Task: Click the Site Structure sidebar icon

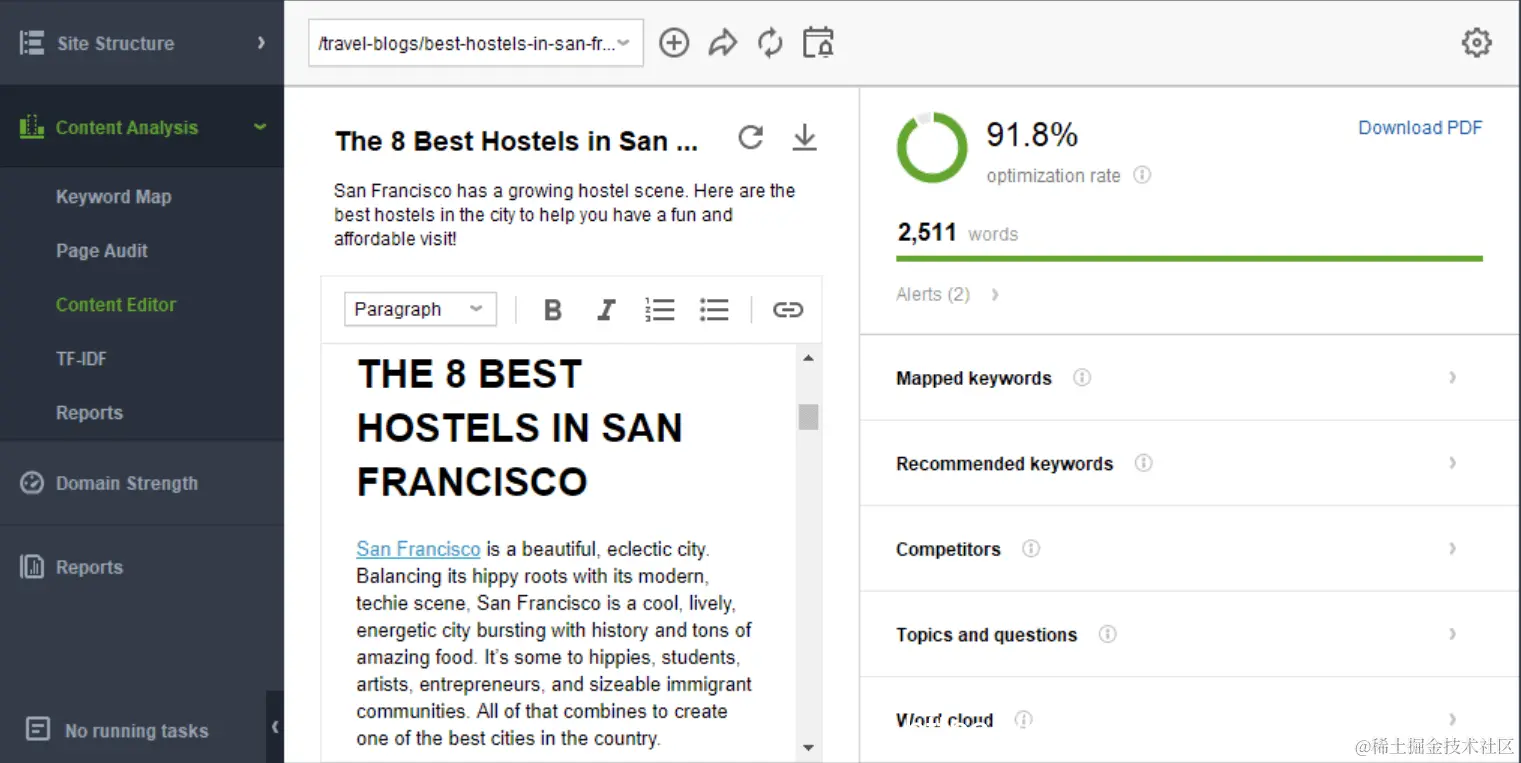Action: [32, 43]
